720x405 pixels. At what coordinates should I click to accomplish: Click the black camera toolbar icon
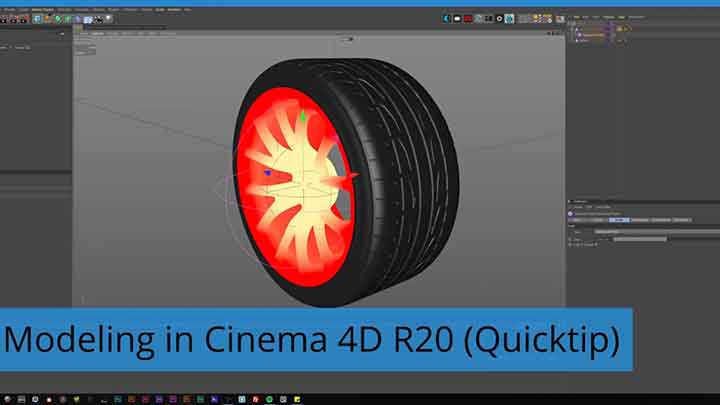(98, 19)
